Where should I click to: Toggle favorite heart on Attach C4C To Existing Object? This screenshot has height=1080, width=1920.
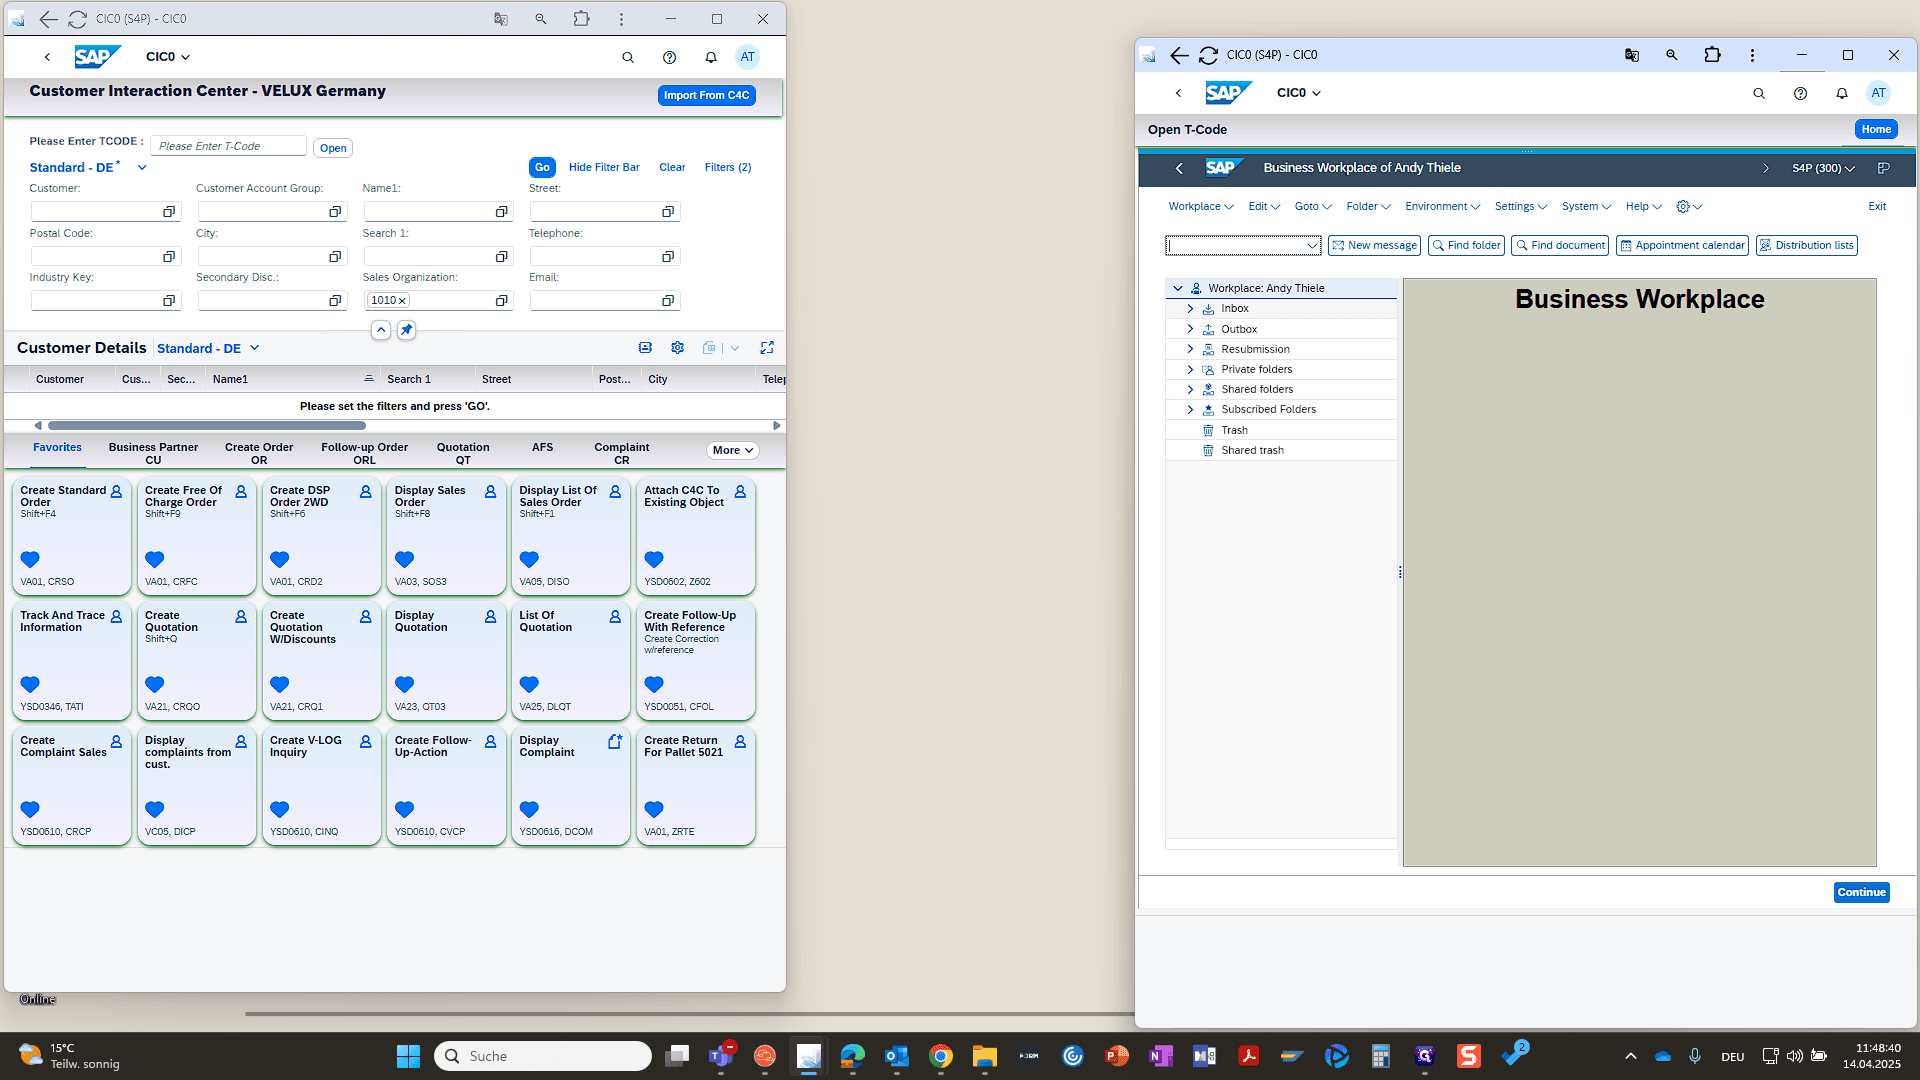(654, 560)
